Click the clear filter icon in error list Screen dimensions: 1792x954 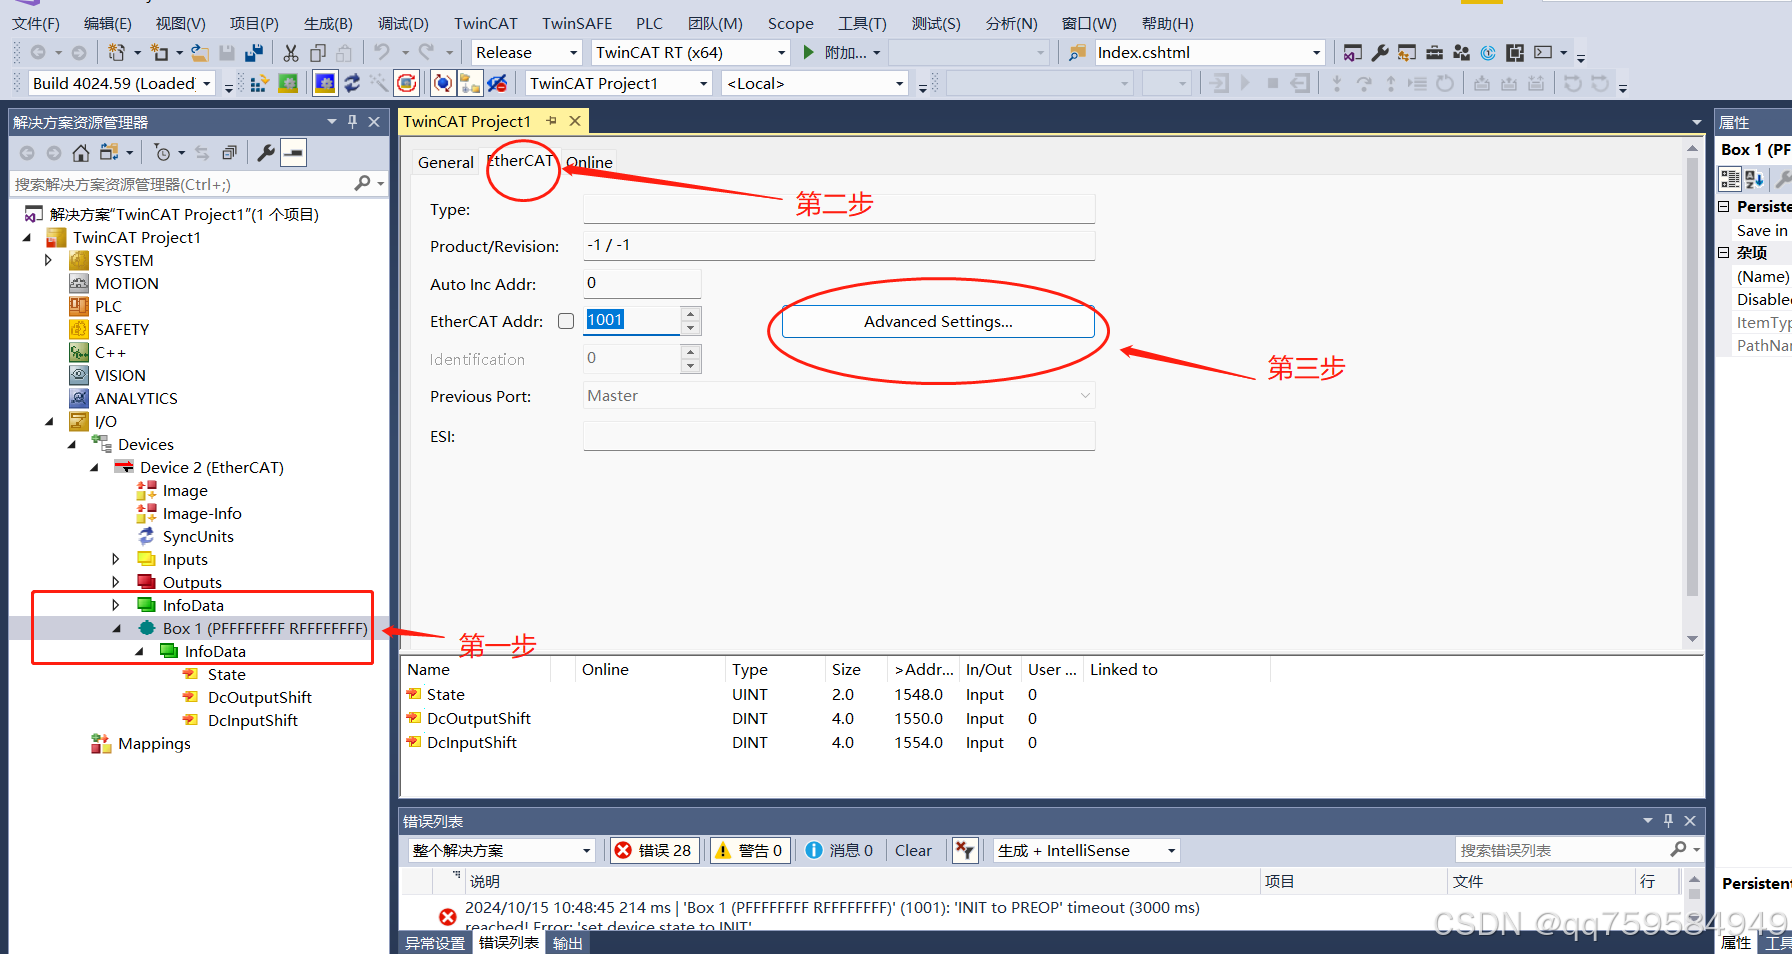(964, 850)
